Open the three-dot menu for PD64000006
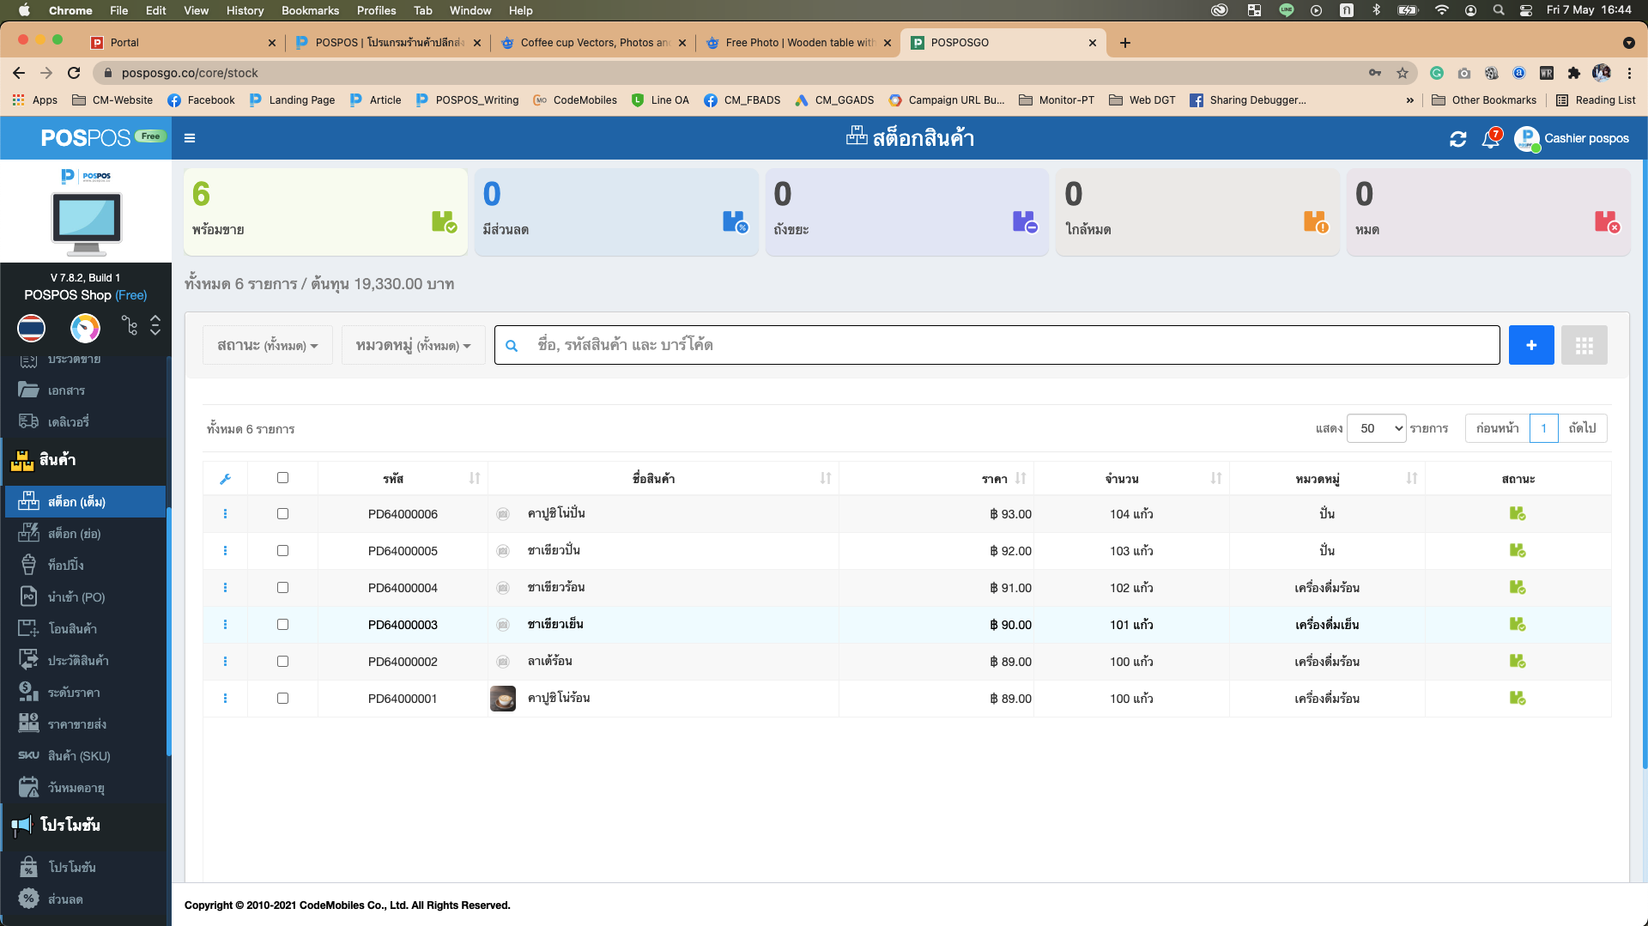This screenshot has width=1648, height=926. 225,514
